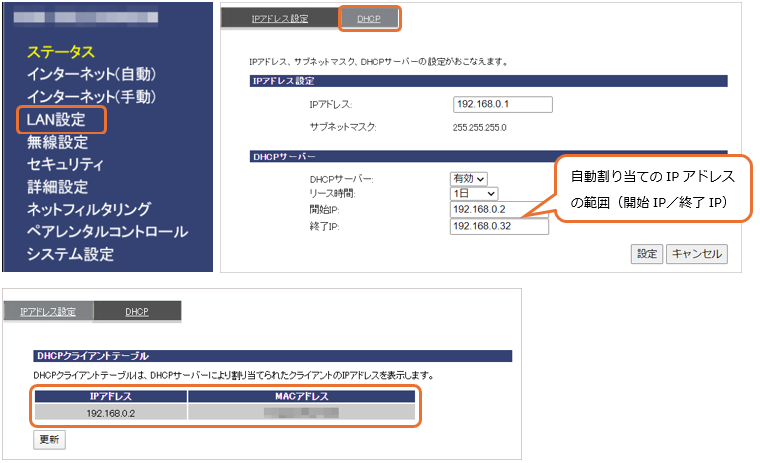Click セキュリティ in the sidebar
The width and height of the screenshot is (760, 463).
pos(65,164)
